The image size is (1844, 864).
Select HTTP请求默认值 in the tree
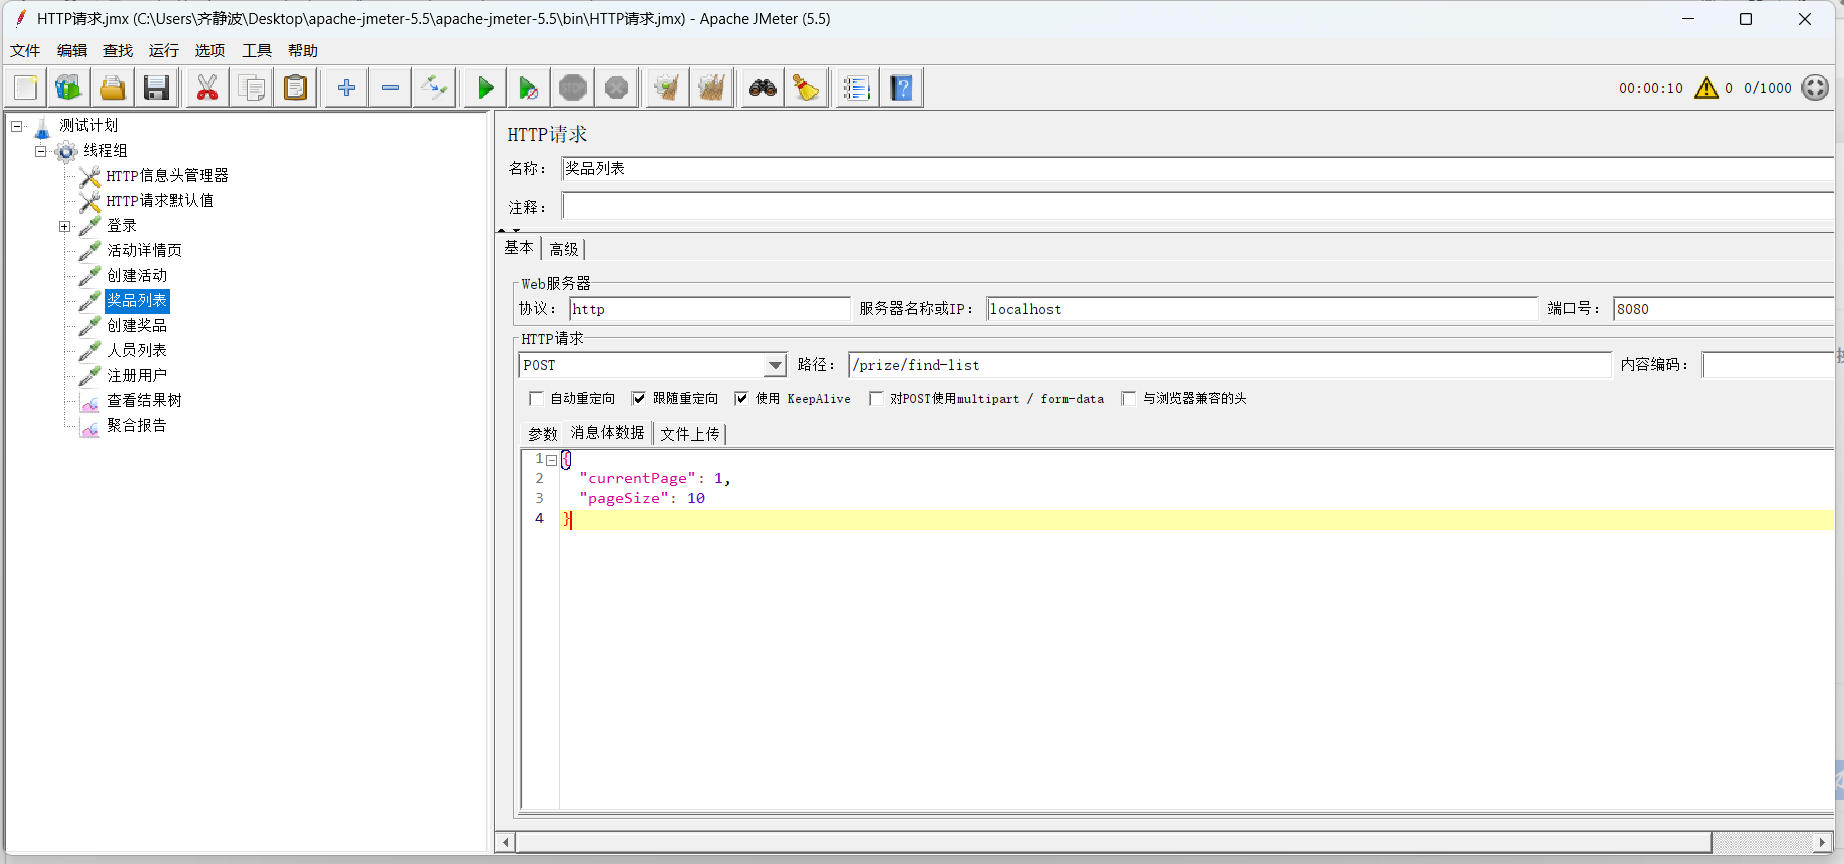pyautogui.click(x=160, y=201)
